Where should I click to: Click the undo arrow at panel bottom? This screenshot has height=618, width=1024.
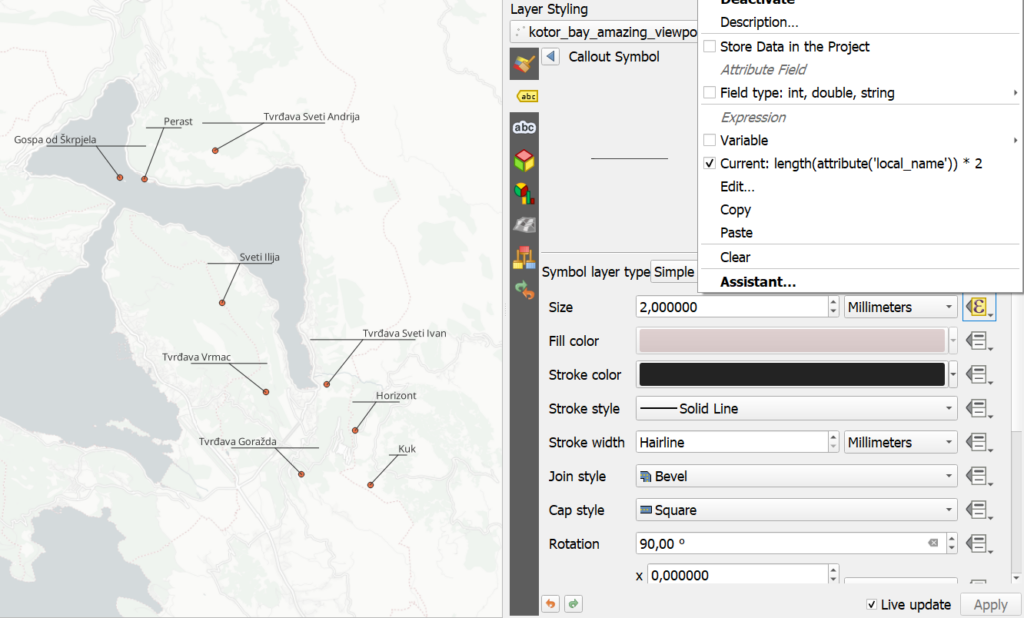pos(551,604)
